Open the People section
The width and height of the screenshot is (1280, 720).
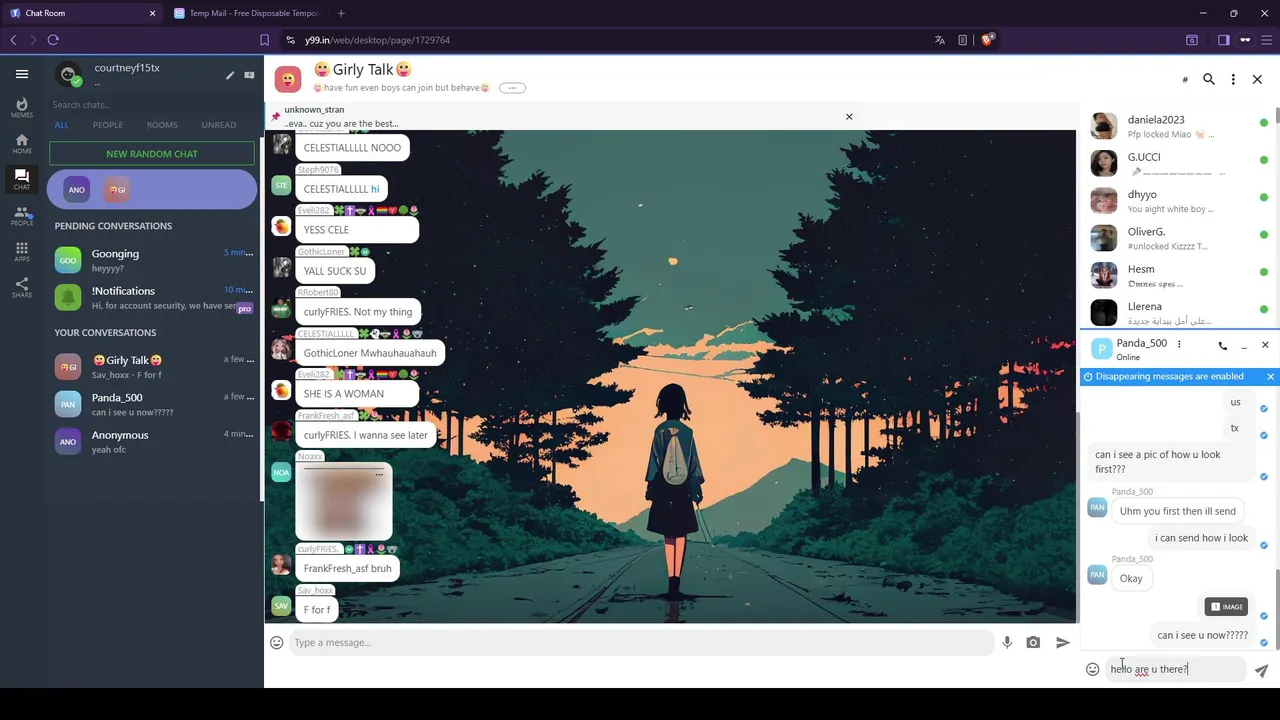point(22,216)
